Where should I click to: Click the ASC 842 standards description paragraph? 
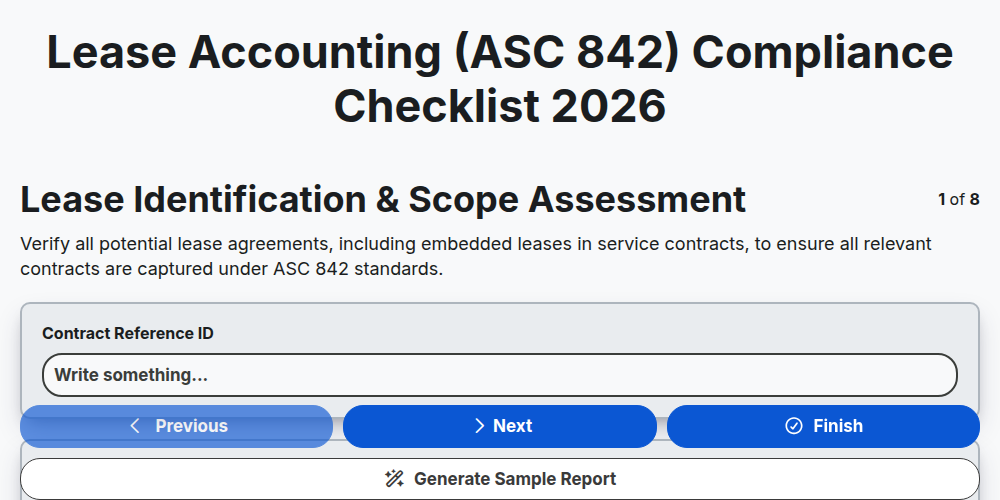(x=476, y=256)
